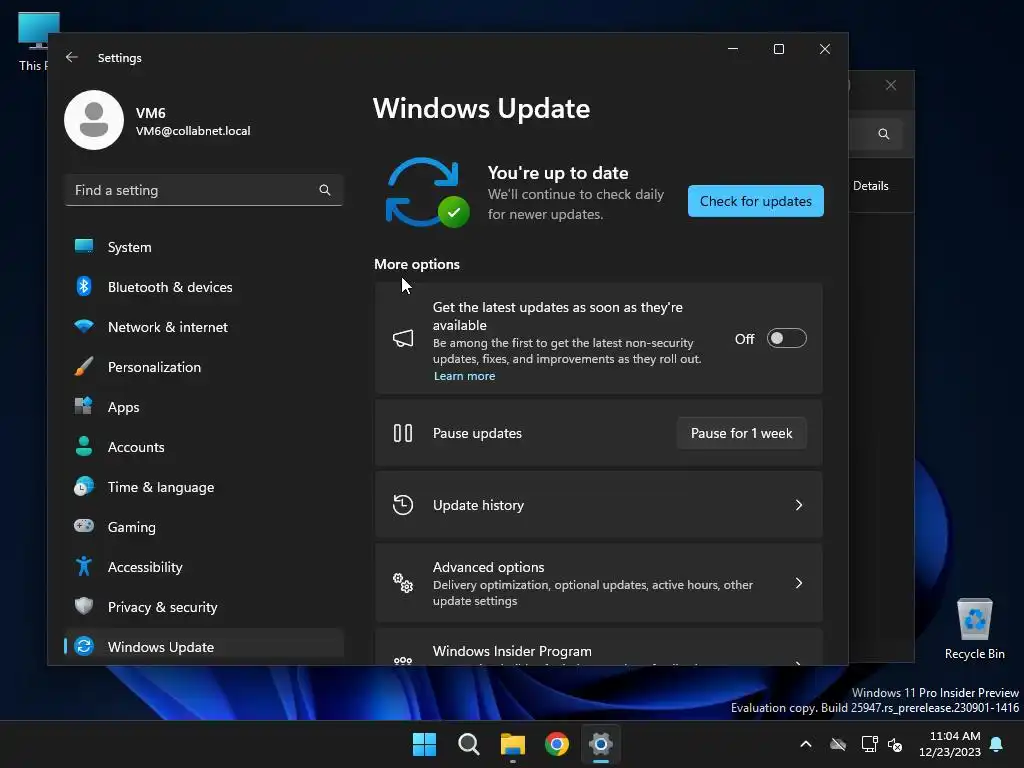Image resolution: width=1024 pixels, height=768 pixels.
Task: Open Windows Insider Program entry
Action: click(x=598, y=648)
